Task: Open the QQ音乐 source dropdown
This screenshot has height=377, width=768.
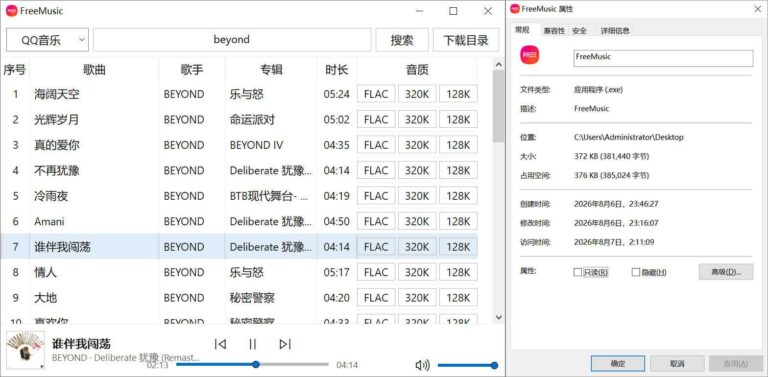Action: [48, 40]
